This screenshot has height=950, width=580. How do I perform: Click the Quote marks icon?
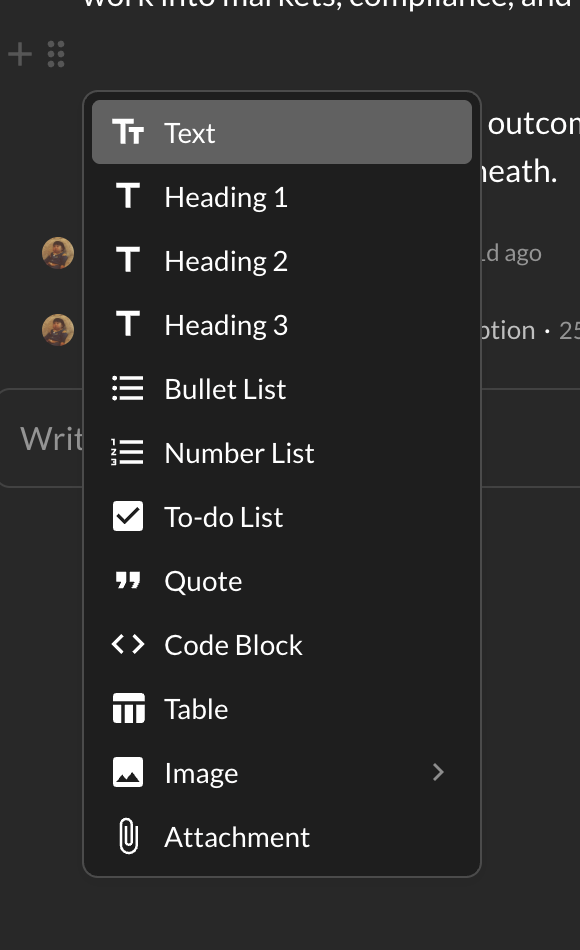click(128, 580)
